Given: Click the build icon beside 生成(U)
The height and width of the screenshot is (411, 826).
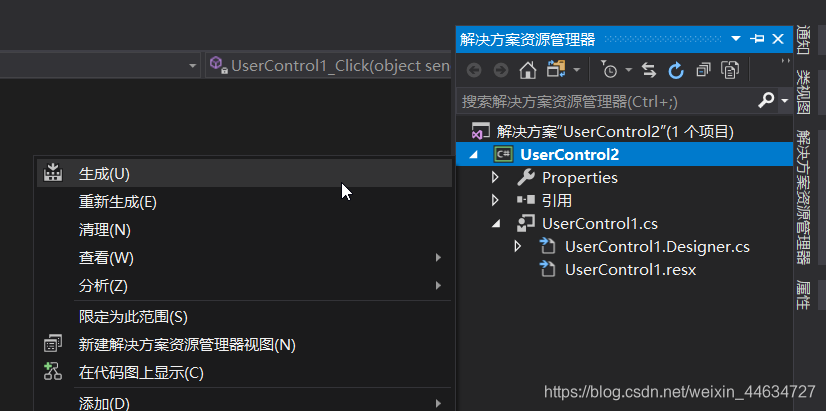Looking at the screenshot, I should [x=53, y=173].
